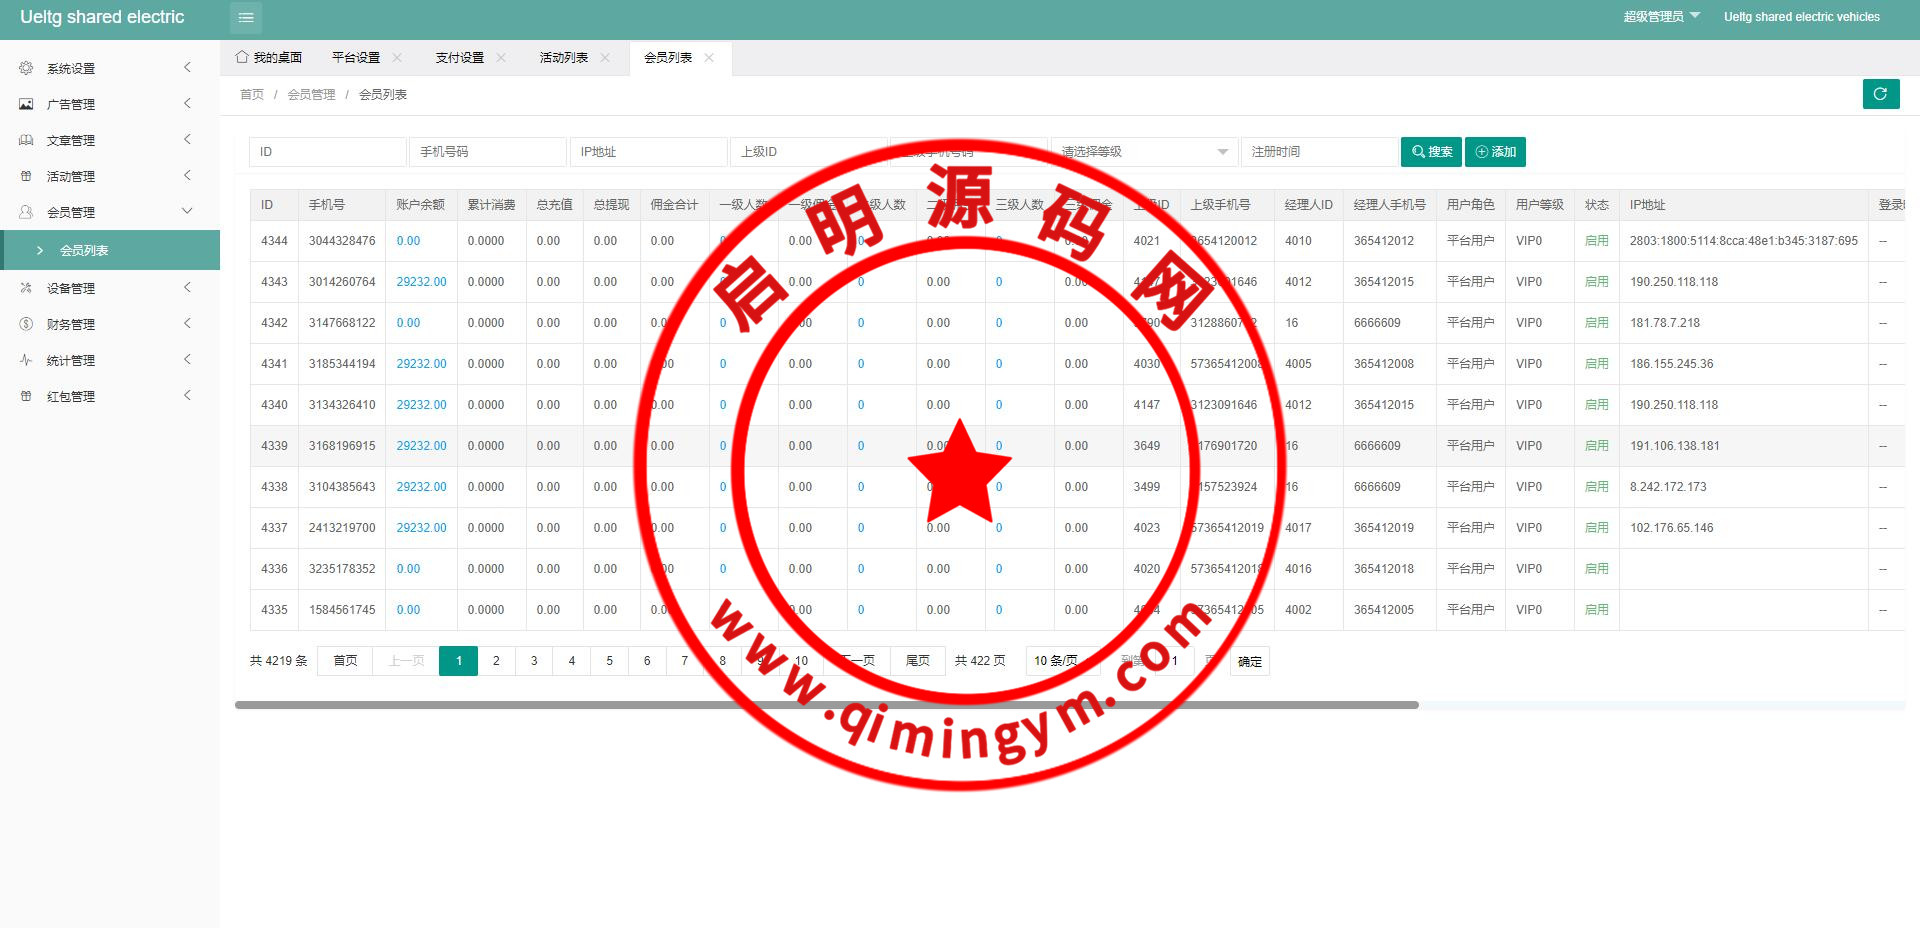Open the 我的桌面 home tab

point(269,58)
